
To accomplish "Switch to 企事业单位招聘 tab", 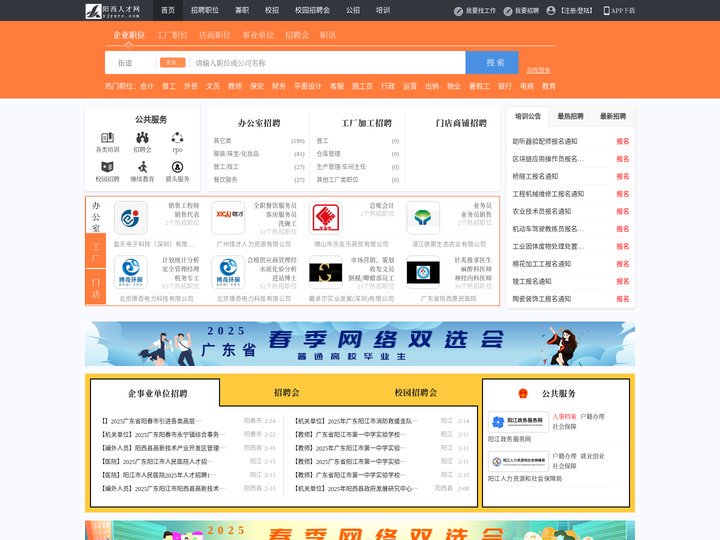I will click(158, 394).
